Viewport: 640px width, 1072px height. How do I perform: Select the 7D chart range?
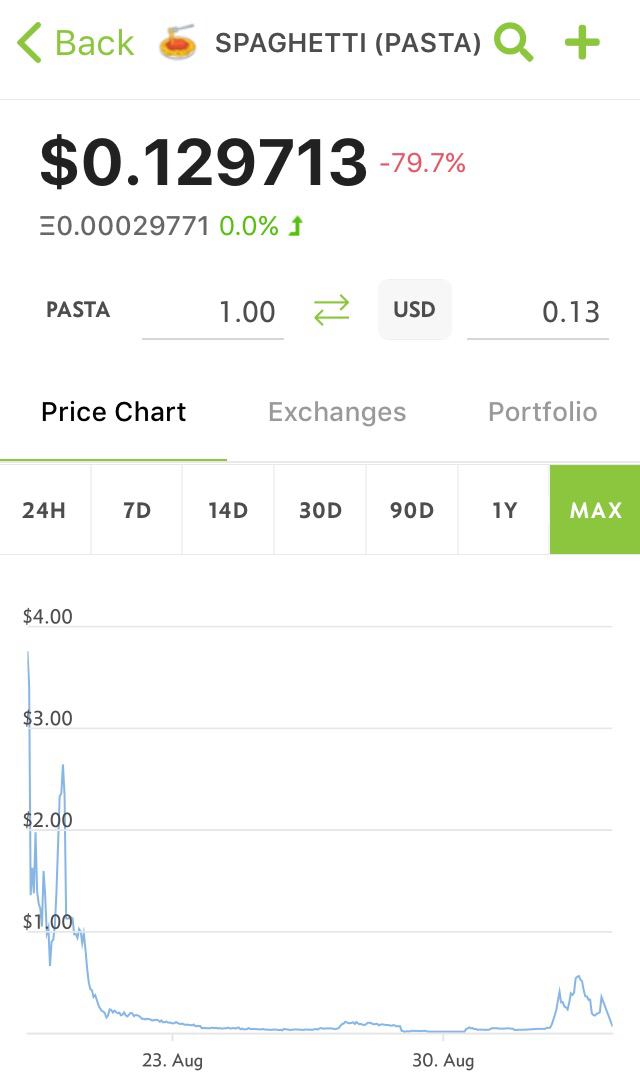click(x=137, y=510)
